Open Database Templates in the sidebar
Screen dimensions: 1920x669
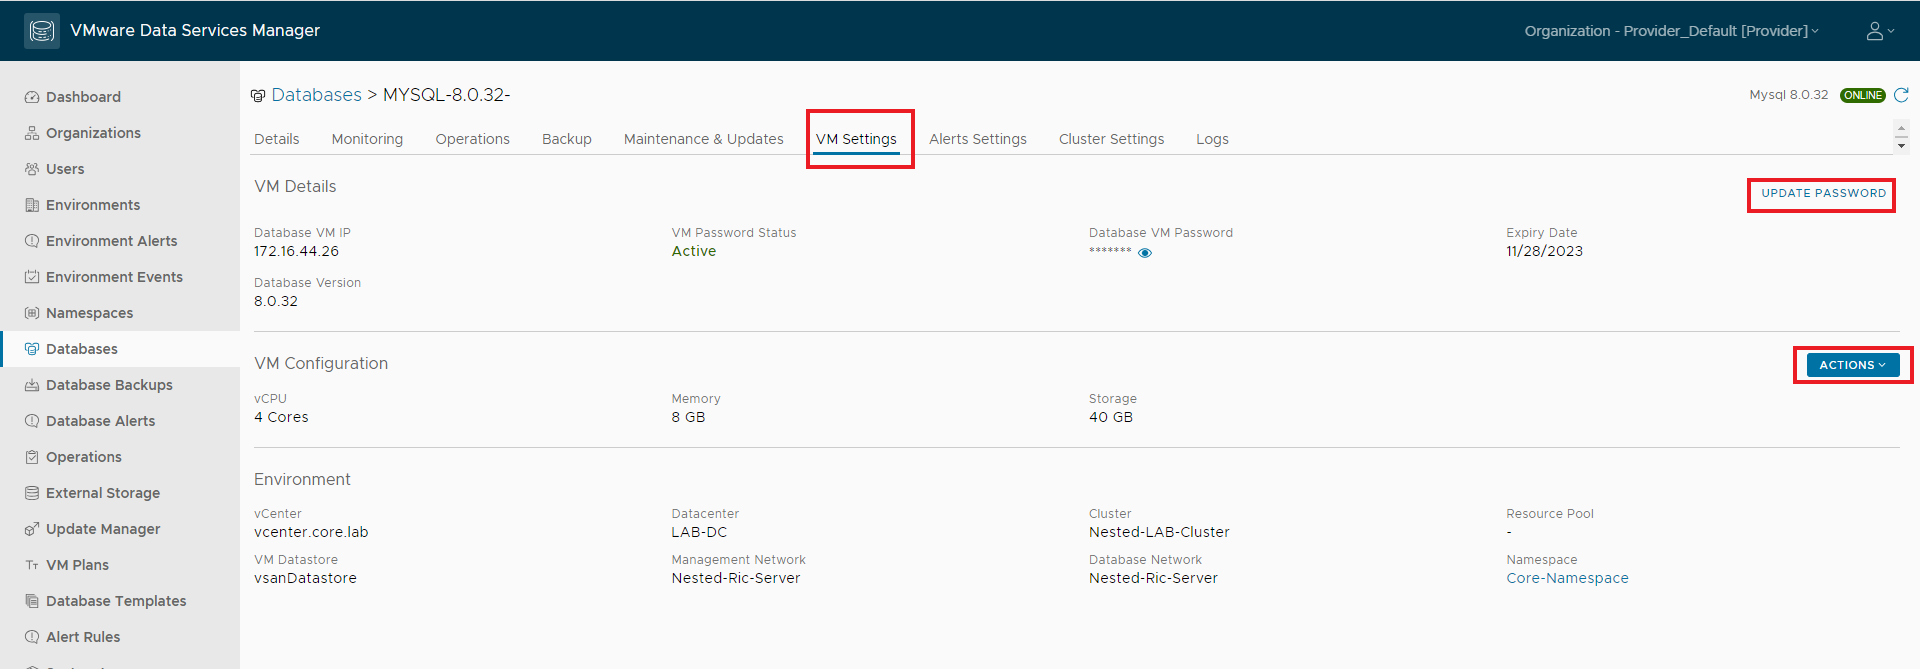pyautogui.click(x=116, y=601)
